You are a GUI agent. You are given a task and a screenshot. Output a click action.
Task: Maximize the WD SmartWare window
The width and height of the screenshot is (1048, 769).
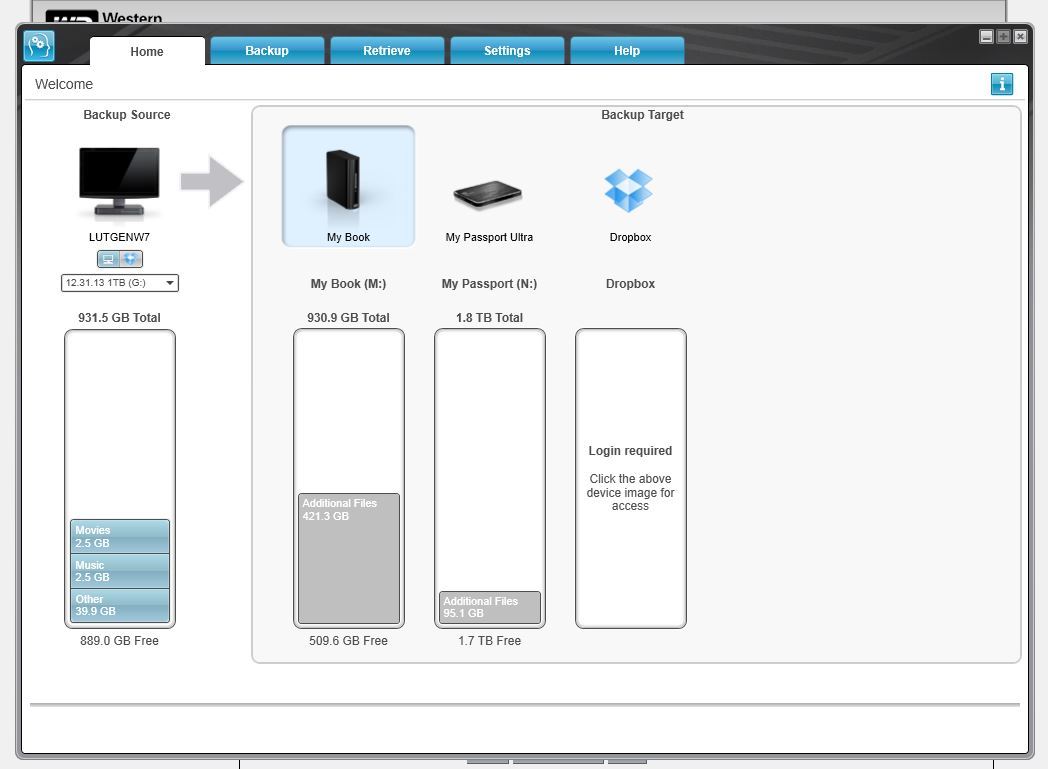(1003, 37)
